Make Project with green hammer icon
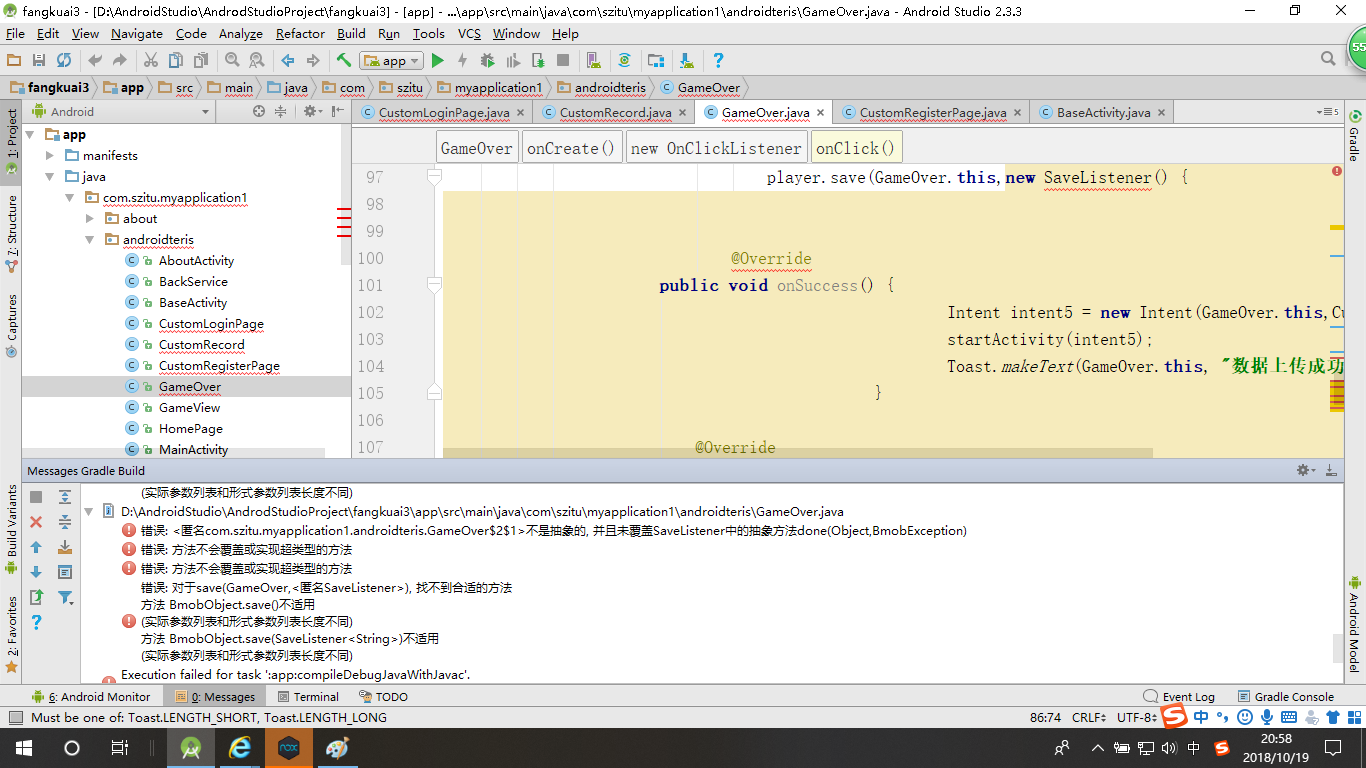 pyautogui.click(x=344, y=61)
